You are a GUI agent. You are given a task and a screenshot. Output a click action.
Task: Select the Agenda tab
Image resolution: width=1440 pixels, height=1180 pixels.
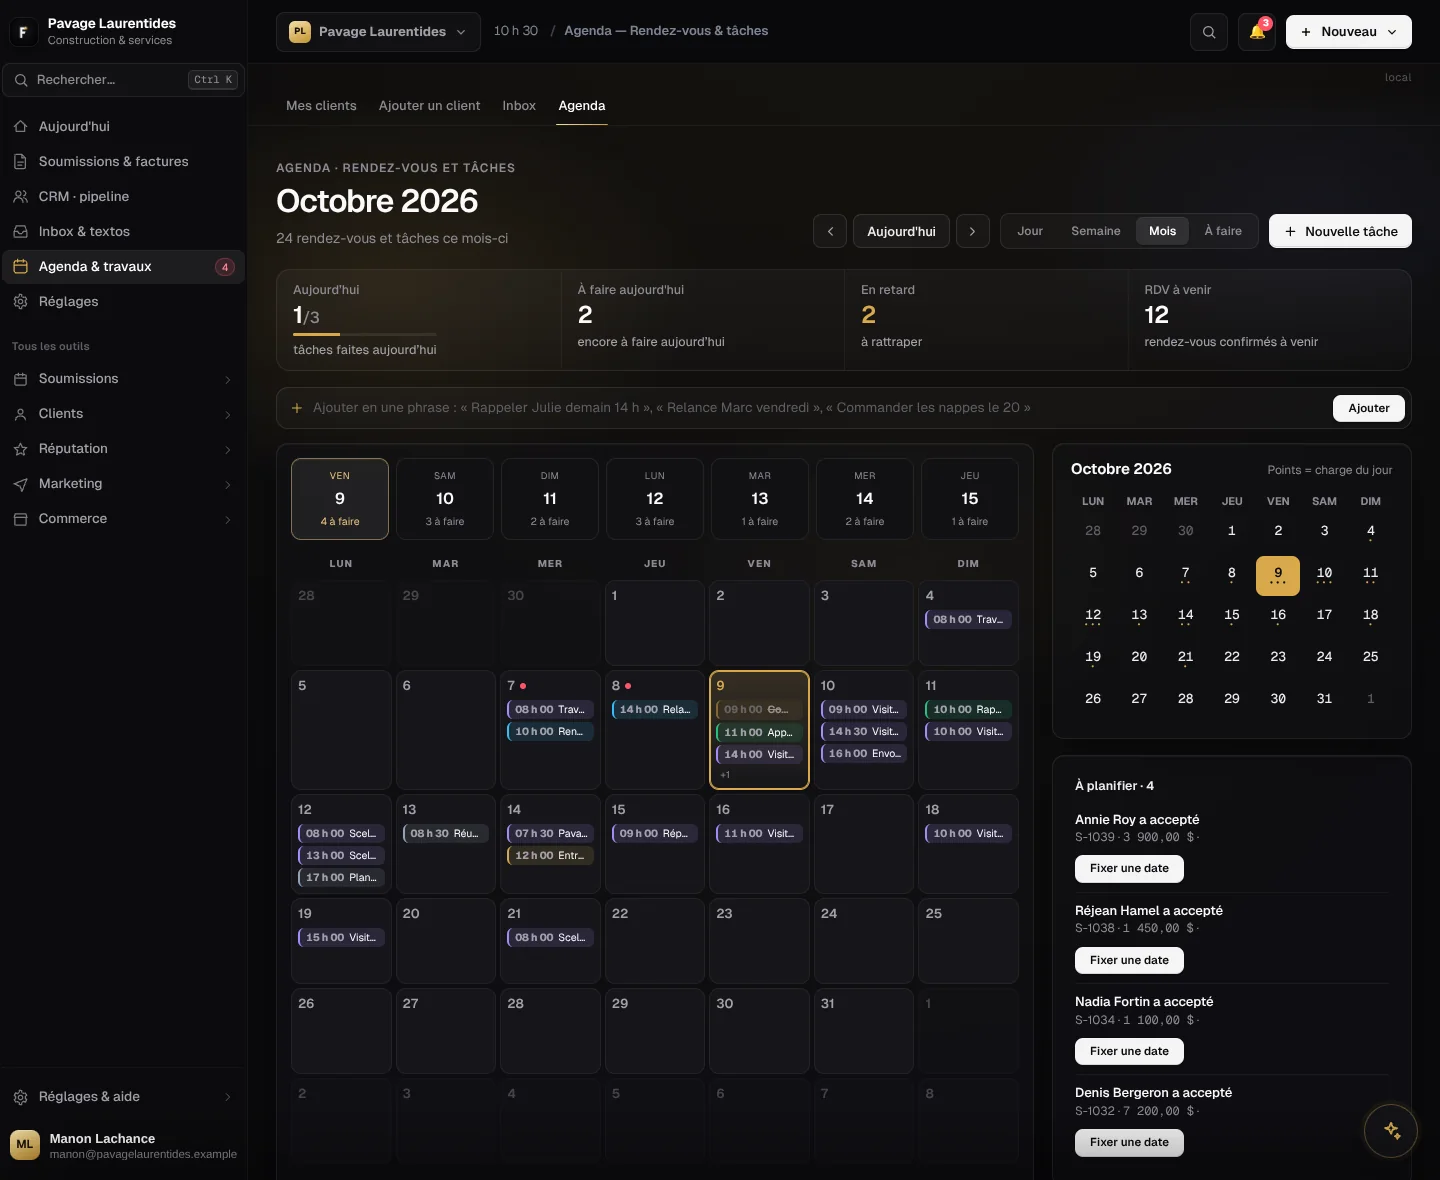coord(582,106)
